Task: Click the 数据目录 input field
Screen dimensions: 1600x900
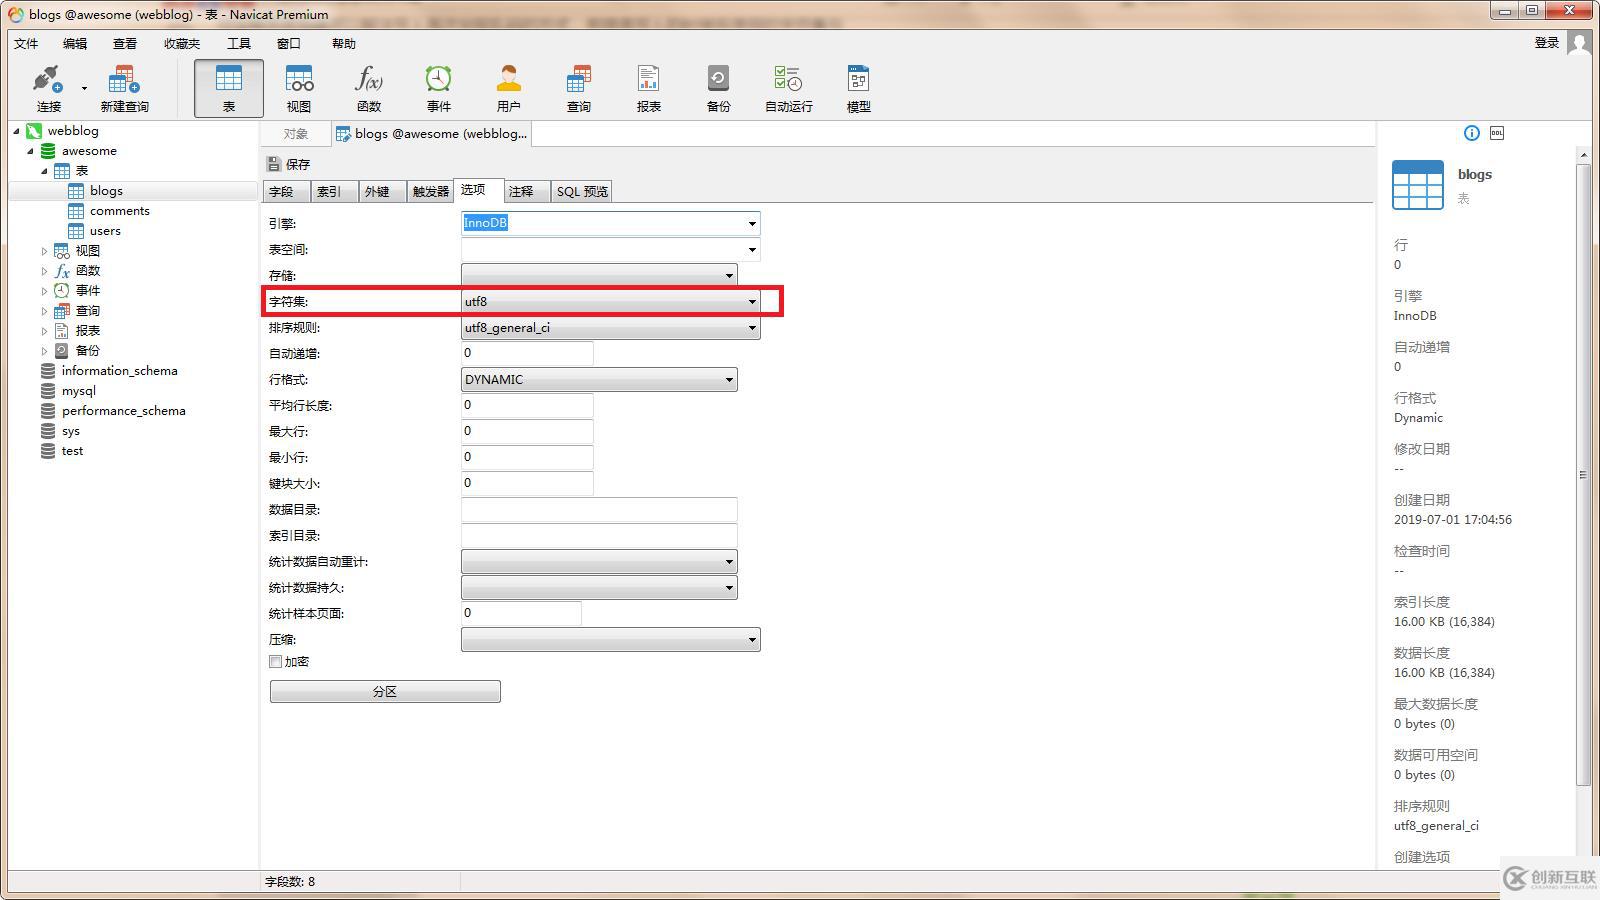Action: 599,509
